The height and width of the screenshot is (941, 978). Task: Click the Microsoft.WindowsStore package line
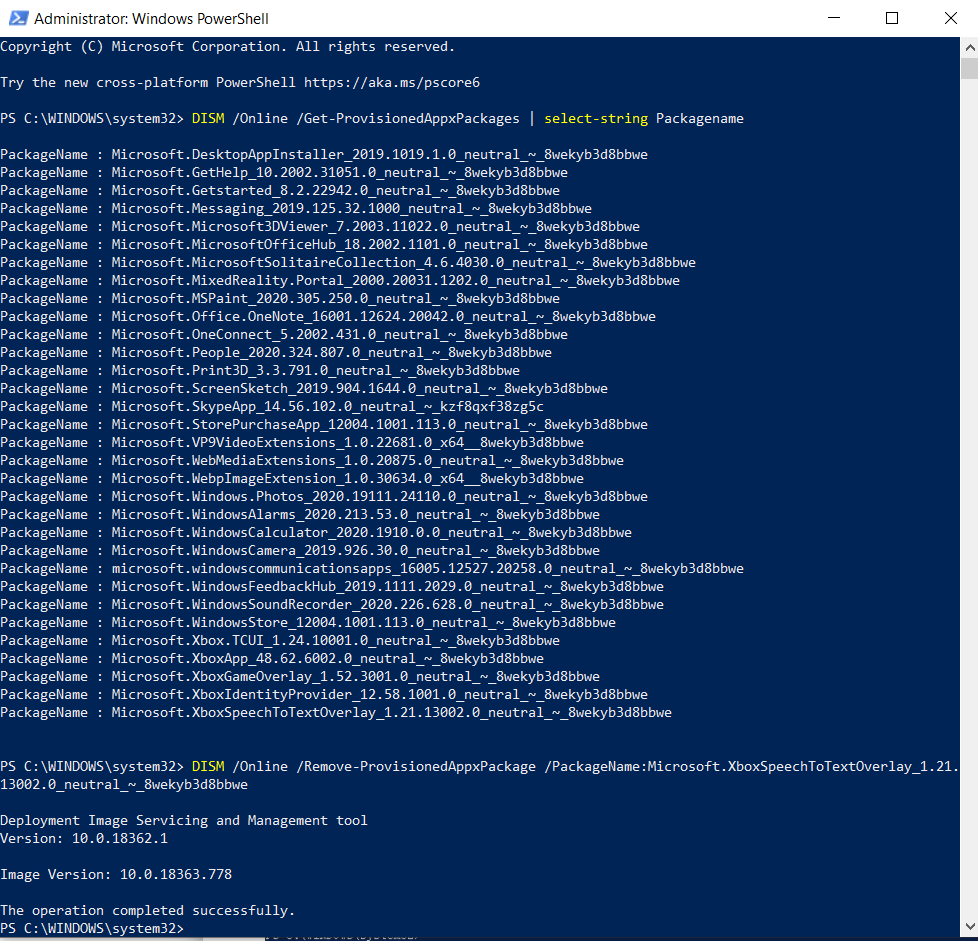[x=308, y=622]
